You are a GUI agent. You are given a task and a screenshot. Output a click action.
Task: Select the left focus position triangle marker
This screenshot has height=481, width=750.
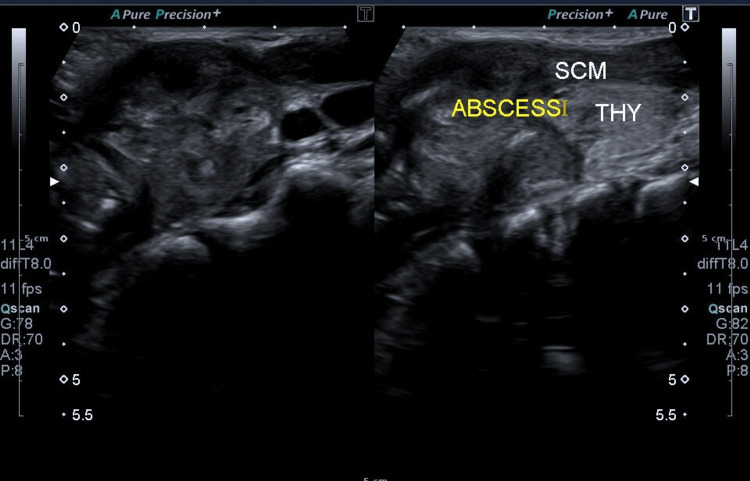[x=55, y=182]
